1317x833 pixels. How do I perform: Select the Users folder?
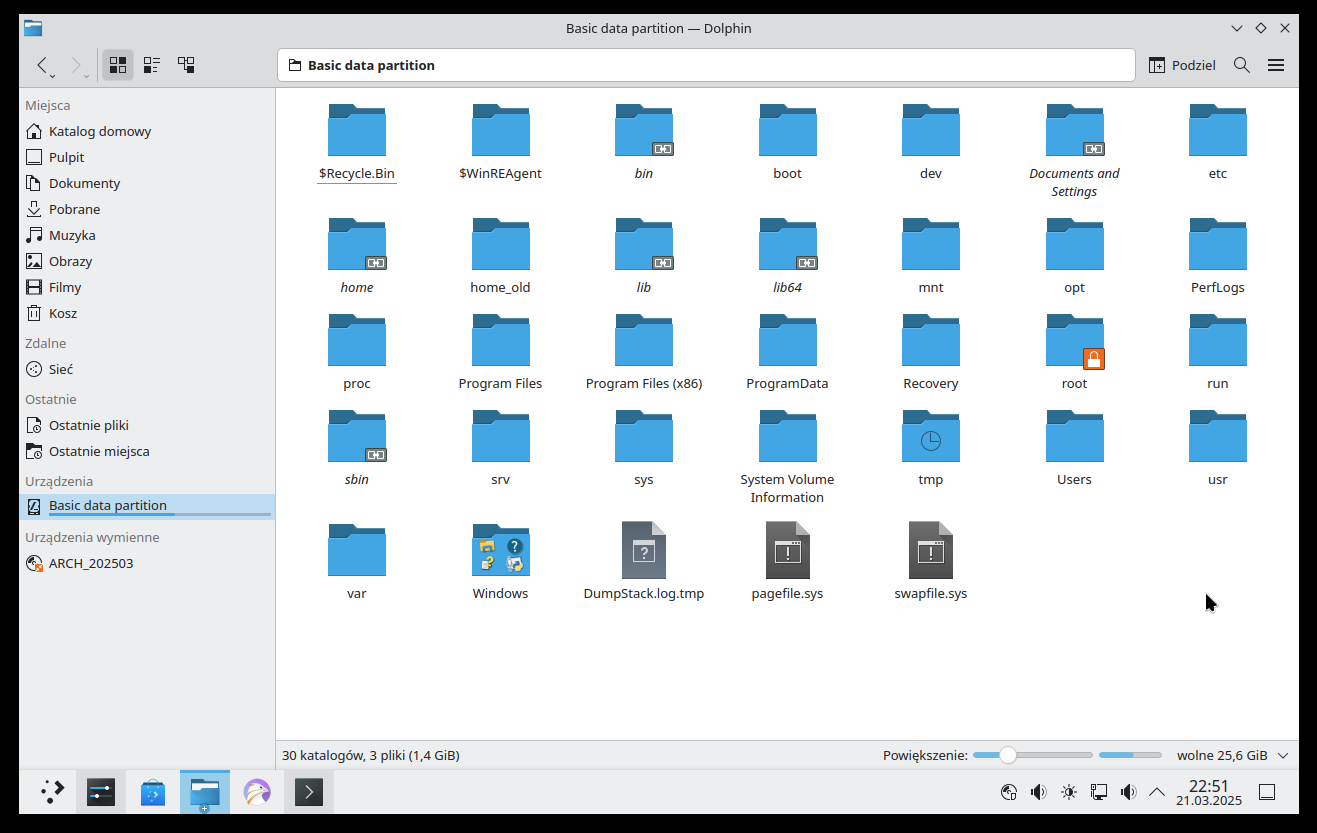coord(1074,449)
